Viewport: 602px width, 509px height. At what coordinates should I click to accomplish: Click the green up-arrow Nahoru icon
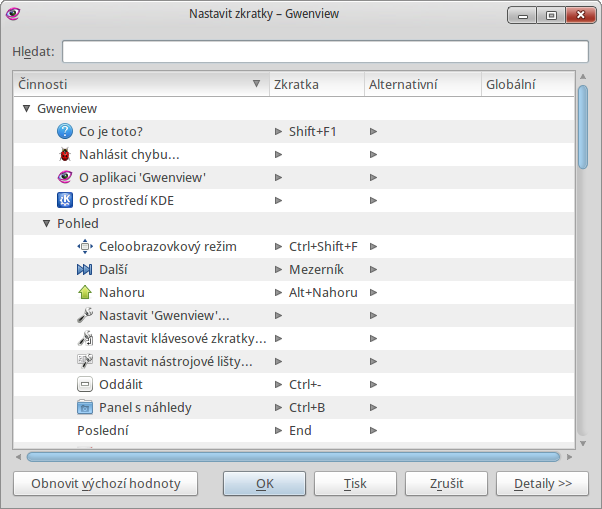pyautogui.click(x=86, y=292)
